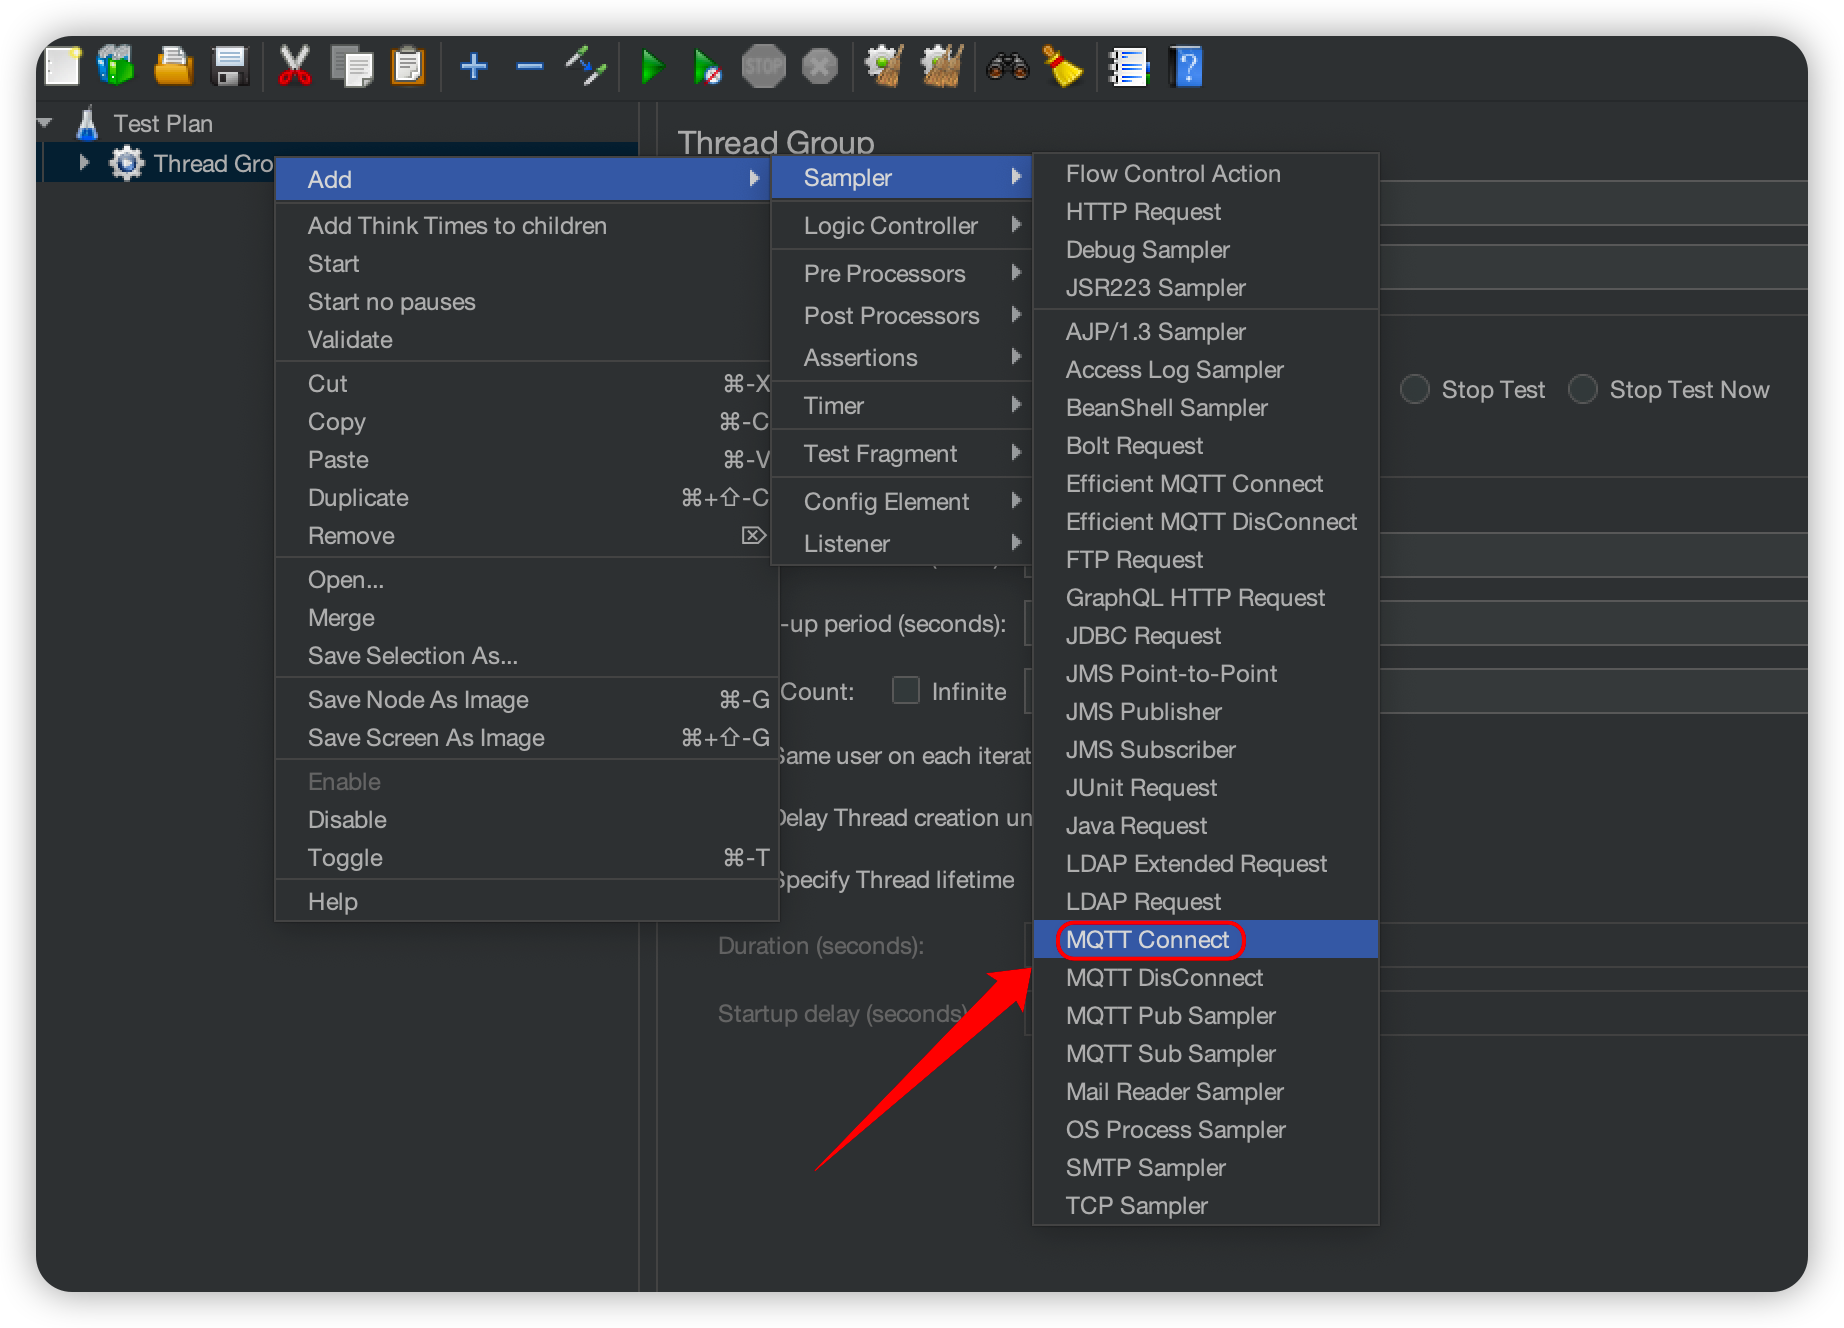Click the Help question mark icon
Image resolution: width=1844 pixels, height=1328 pixels.
tap(1185, 66)
